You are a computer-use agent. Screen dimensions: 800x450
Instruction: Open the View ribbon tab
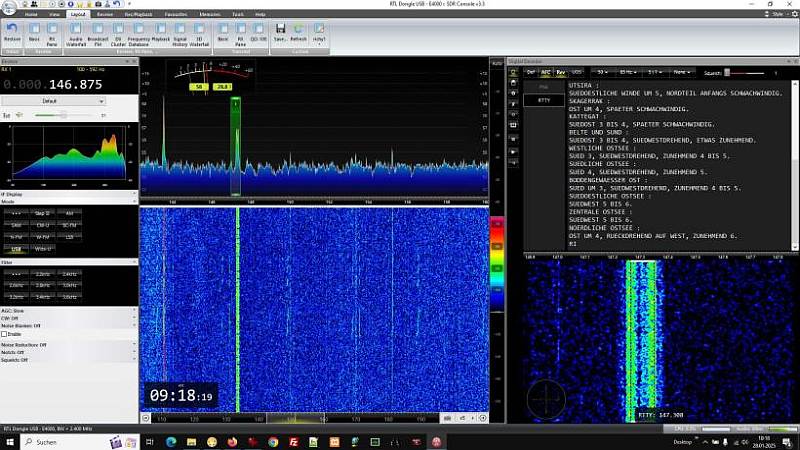click(x=54, y=14)
